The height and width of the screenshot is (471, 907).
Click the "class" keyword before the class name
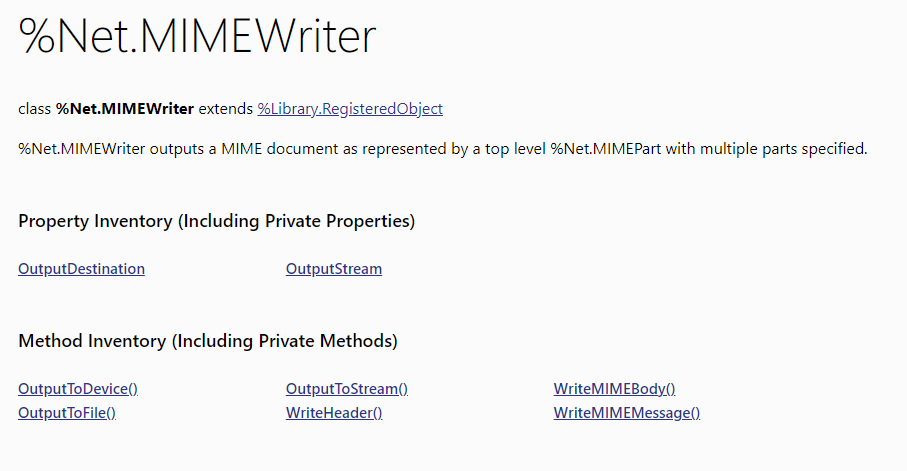35,109
